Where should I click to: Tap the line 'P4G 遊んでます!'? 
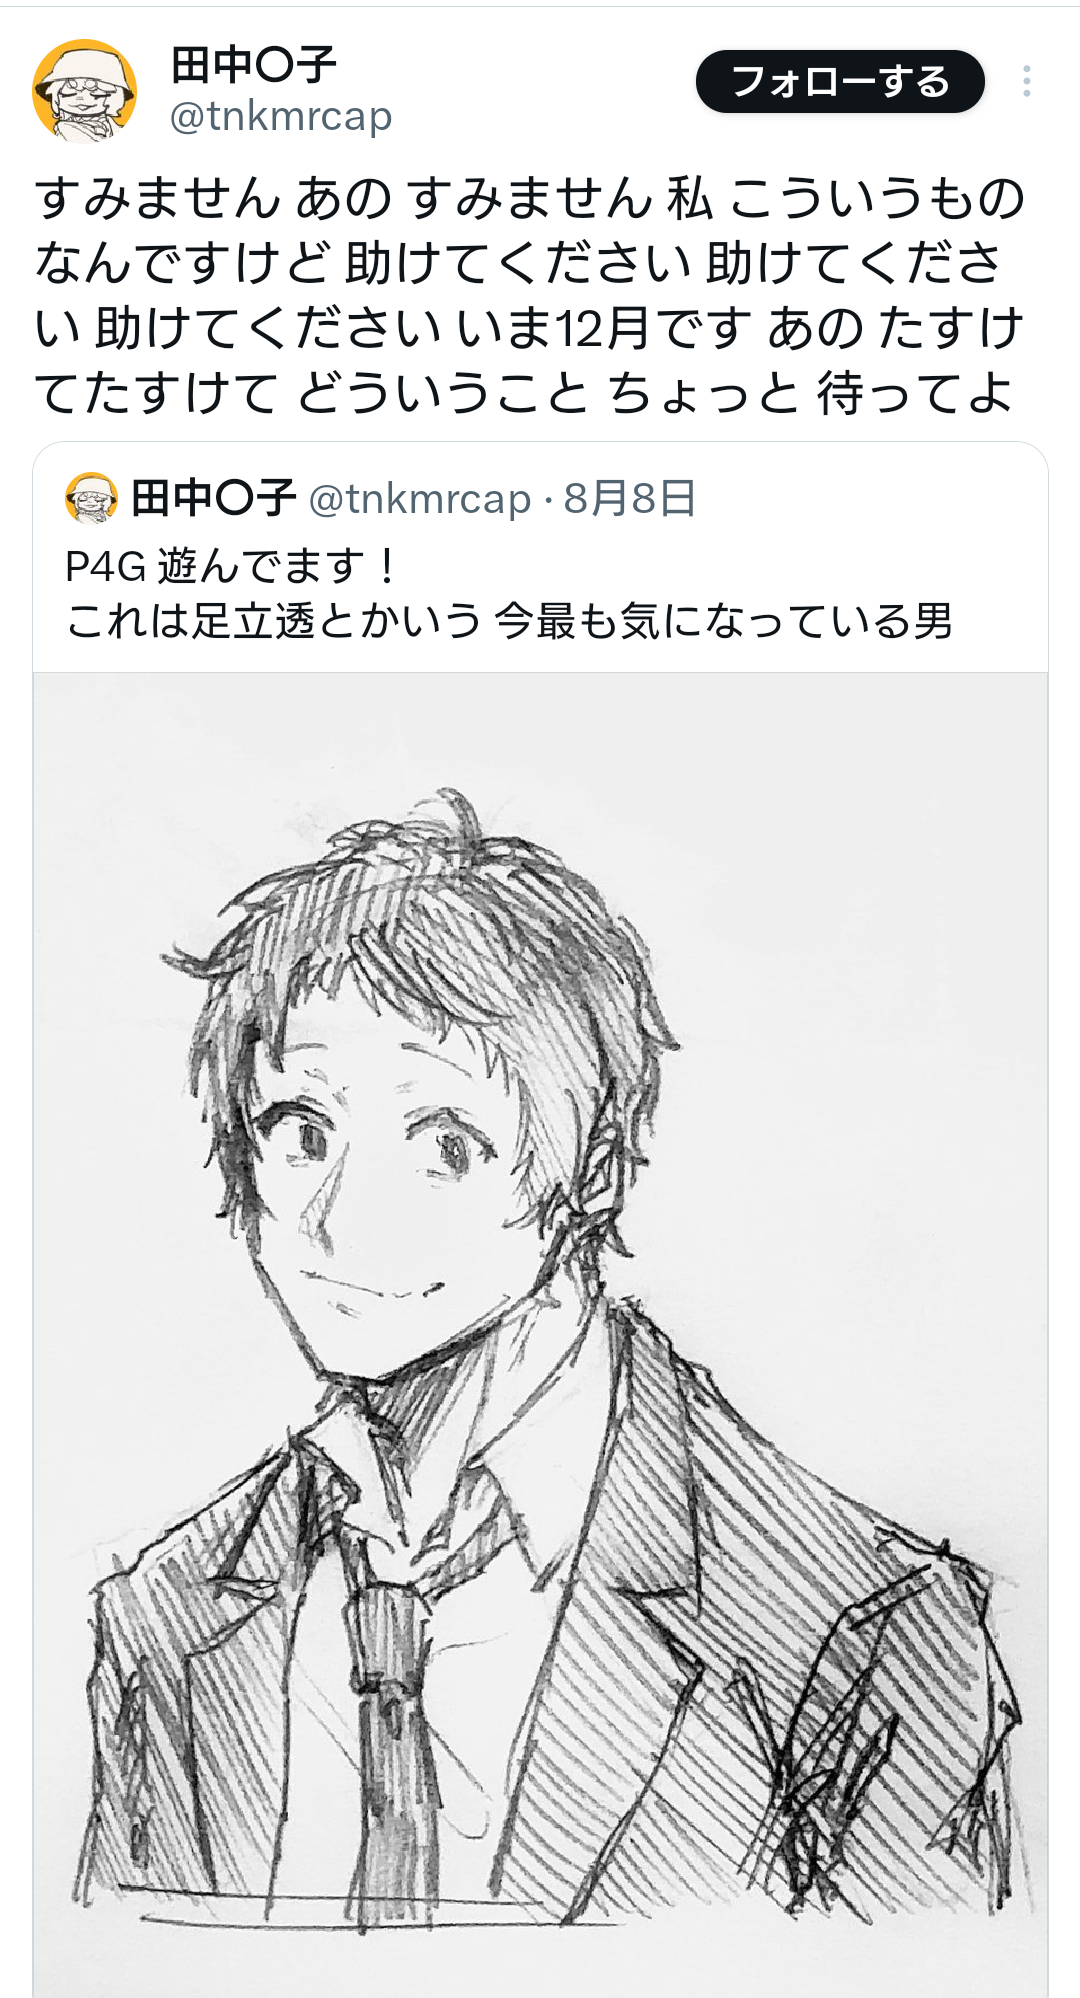[x=232, y=567]
